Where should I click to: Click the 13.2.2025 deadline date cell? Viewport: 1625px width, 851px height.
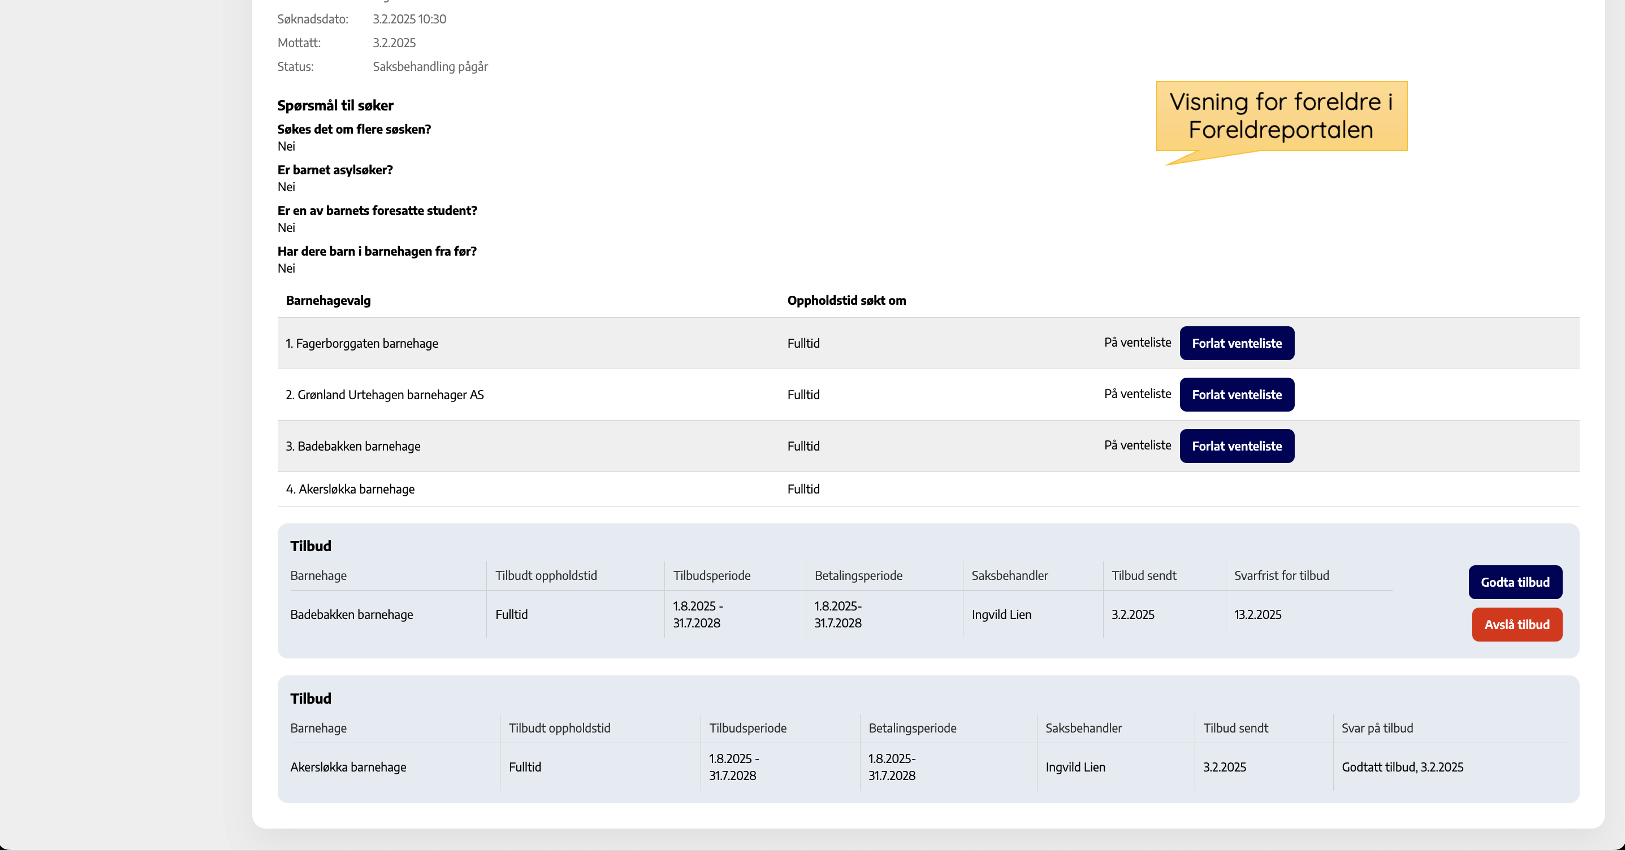tap(1257, 615)
